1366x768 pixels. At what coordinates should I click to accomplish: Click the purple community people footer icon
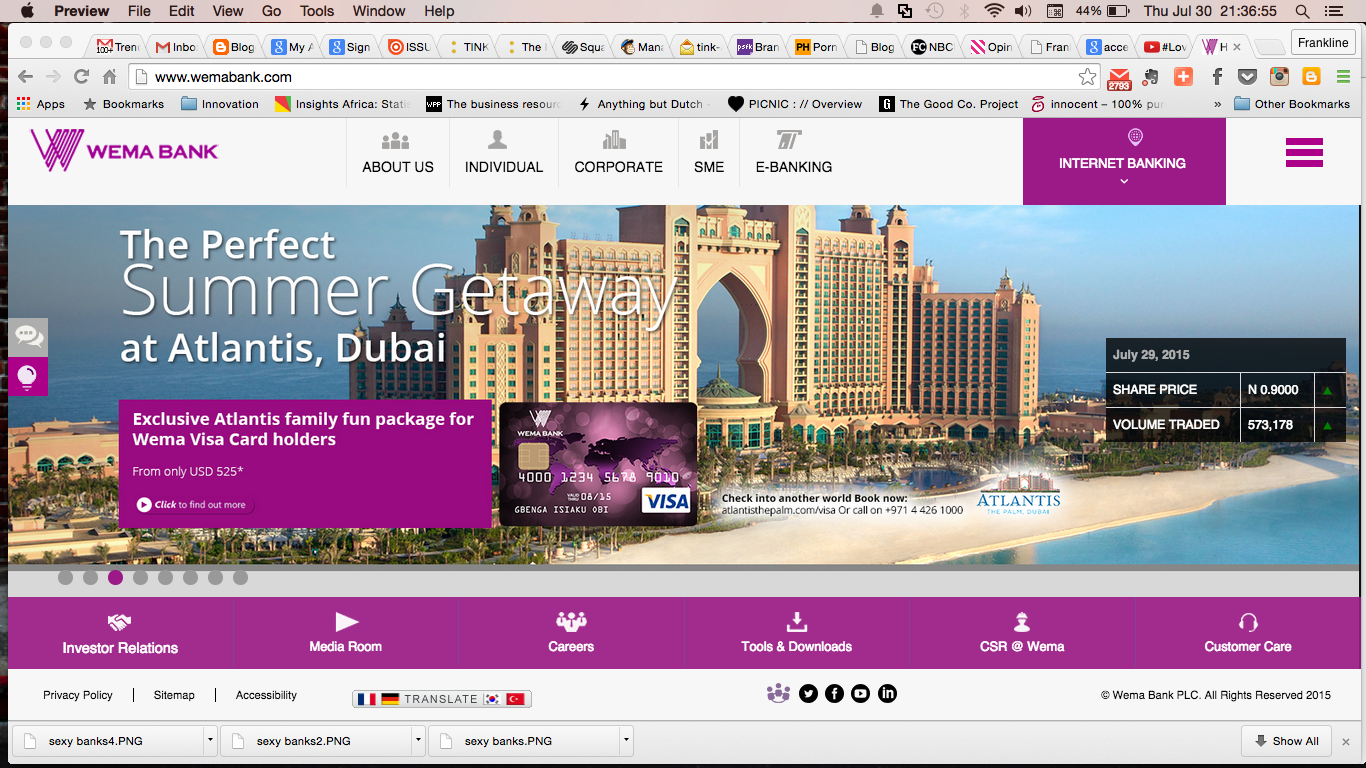click(778, 693)
